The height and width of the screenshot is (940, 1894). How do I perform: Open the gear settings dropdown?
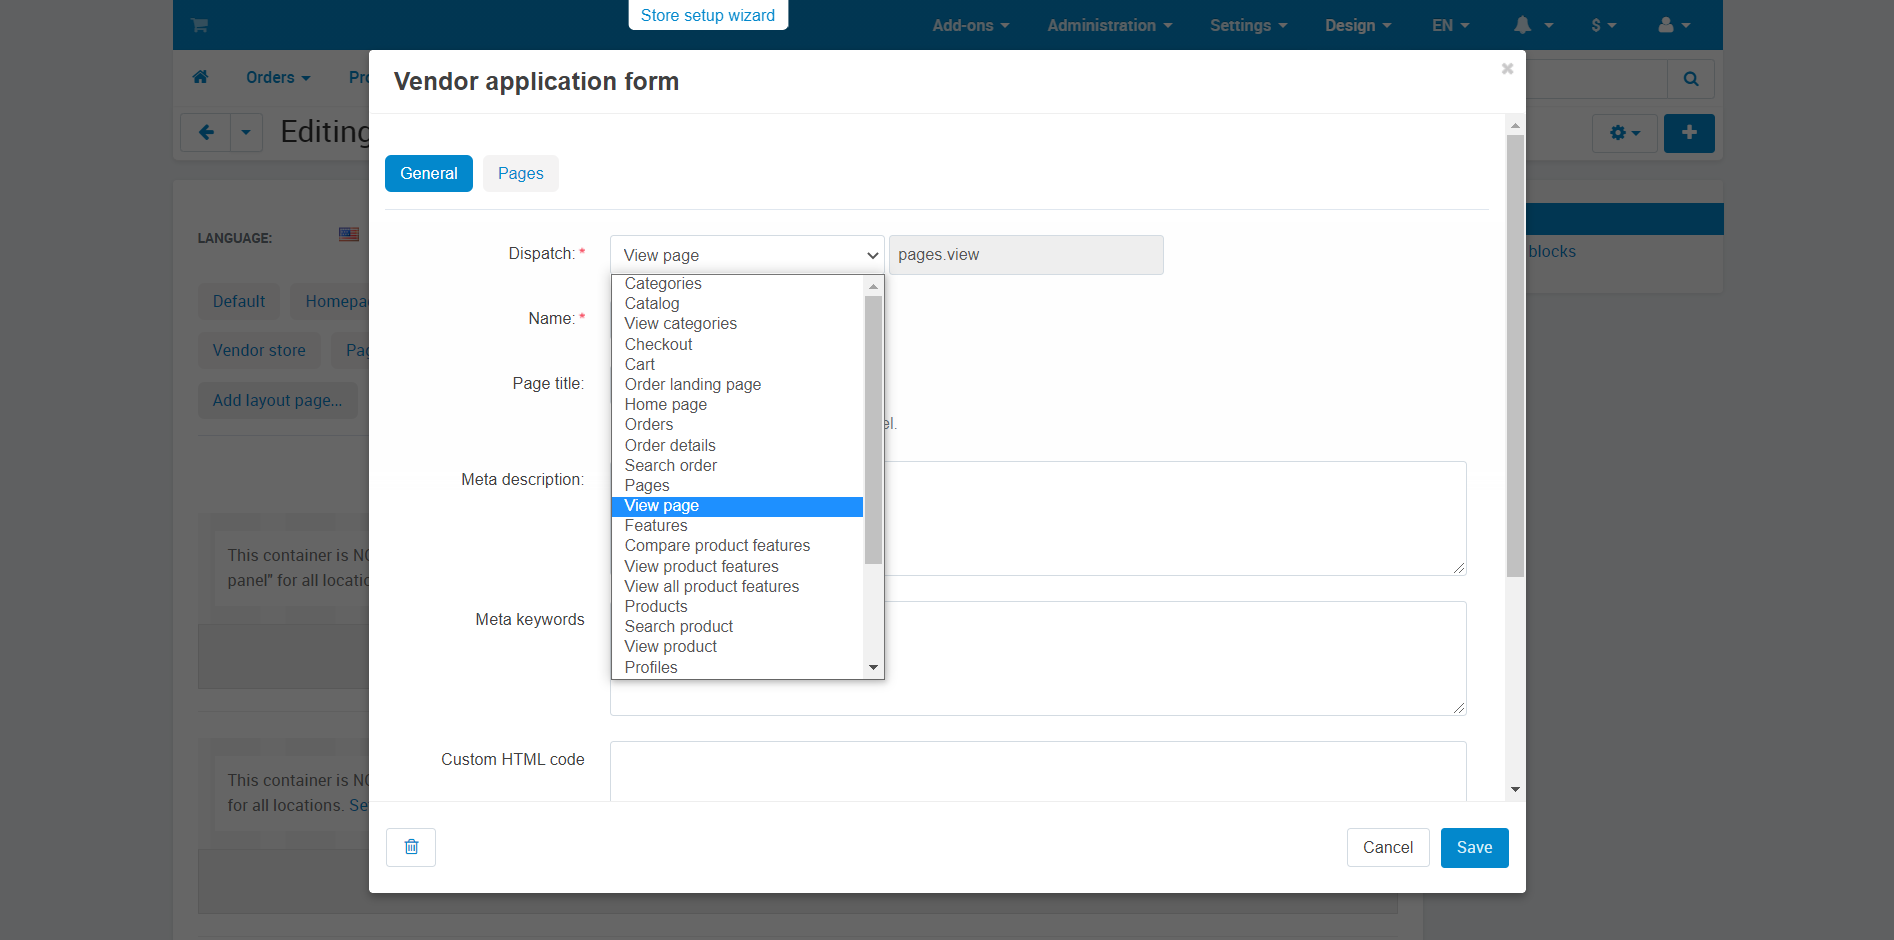pos(1625,133)
